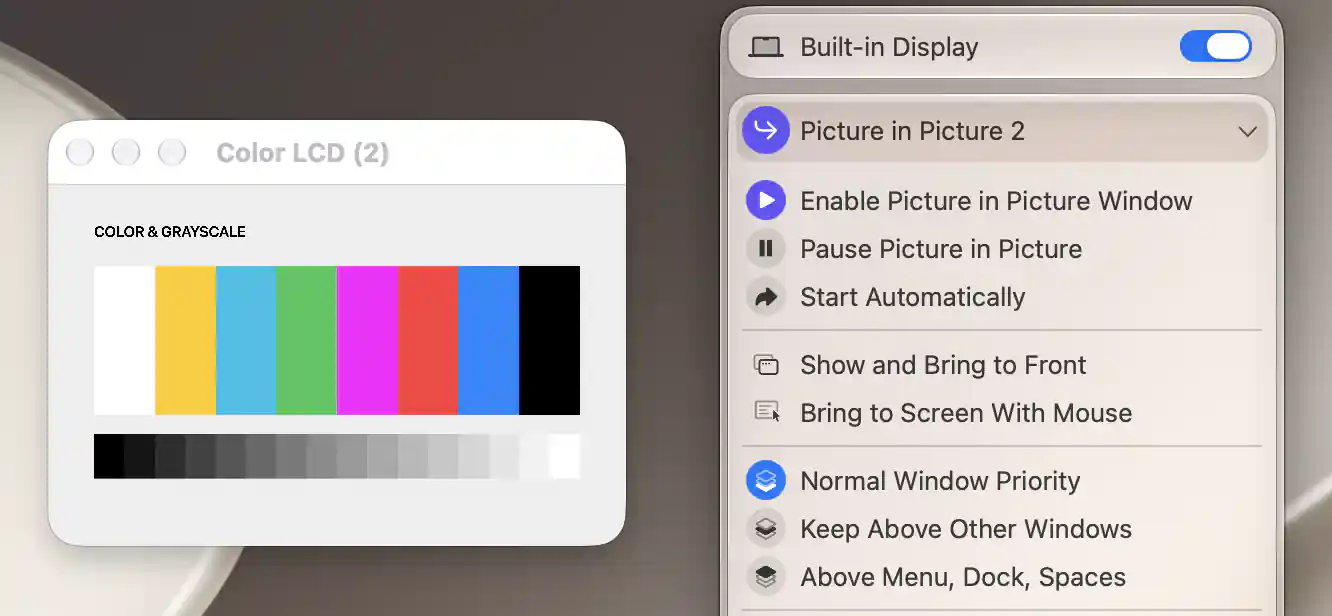Viewport: 1332px width, 616px height.
Task: Click the yellow color bar in Color LCD window
Action: tap(185, 340)
